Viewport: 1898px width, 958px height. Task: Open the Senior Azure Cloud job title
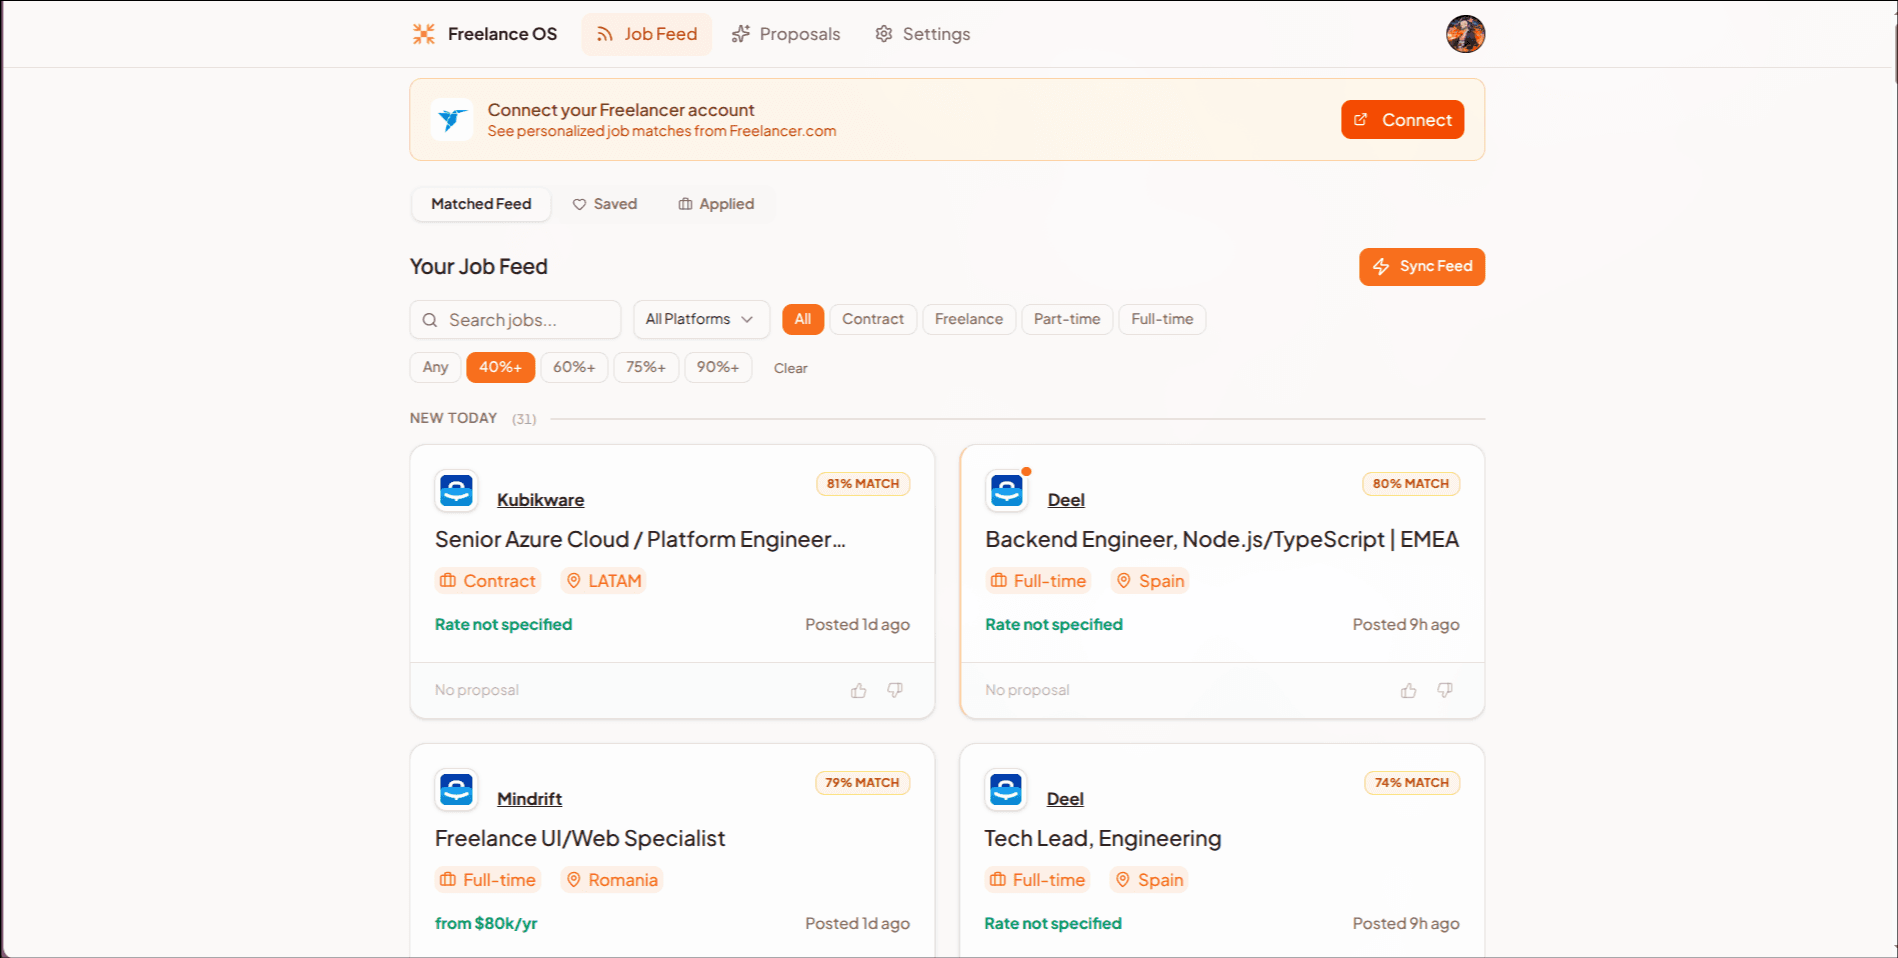[640, 539]
